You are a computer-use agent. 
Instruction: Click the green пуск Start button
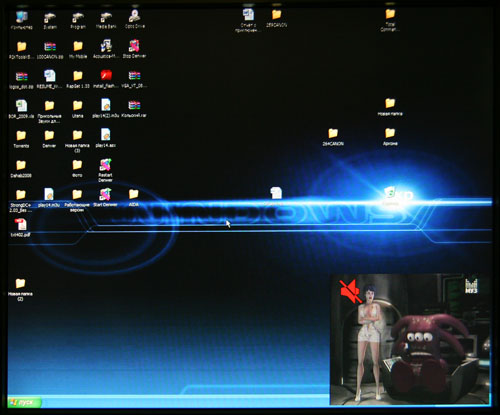coord(25,402)
